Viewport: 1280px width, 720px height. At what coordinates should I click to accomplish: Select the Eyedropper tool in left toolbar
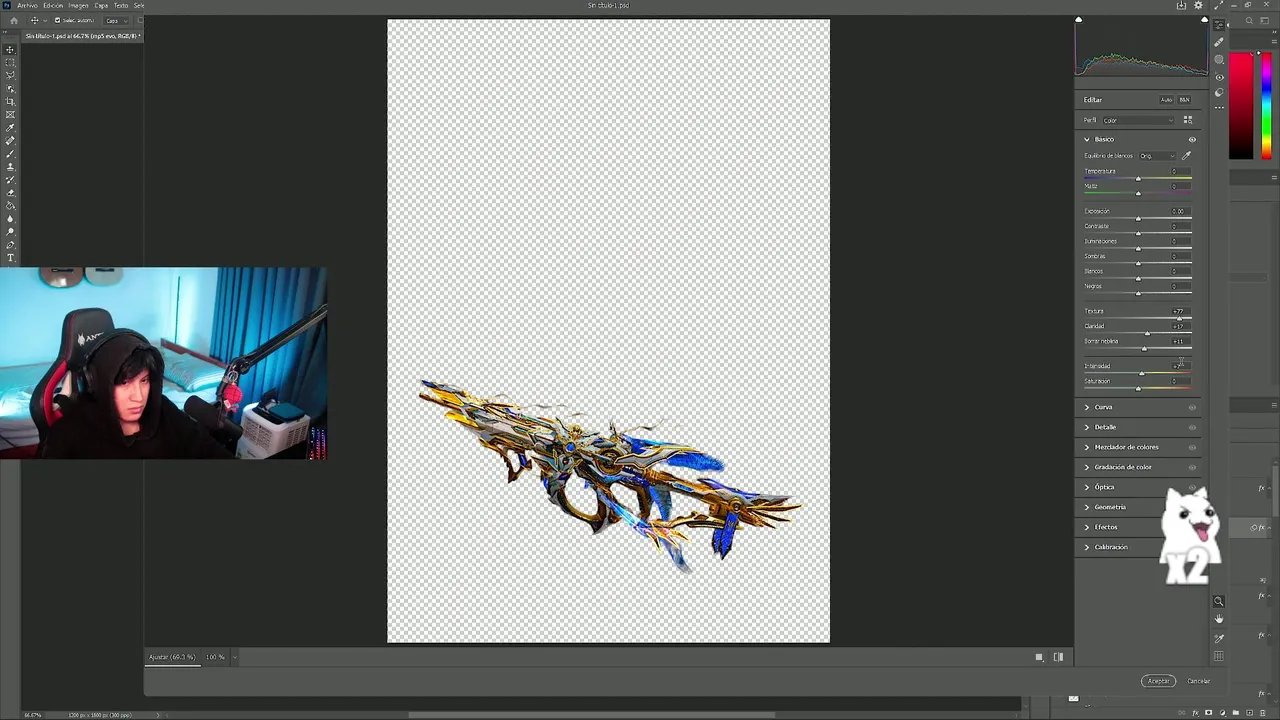click(x=11, y=128)
